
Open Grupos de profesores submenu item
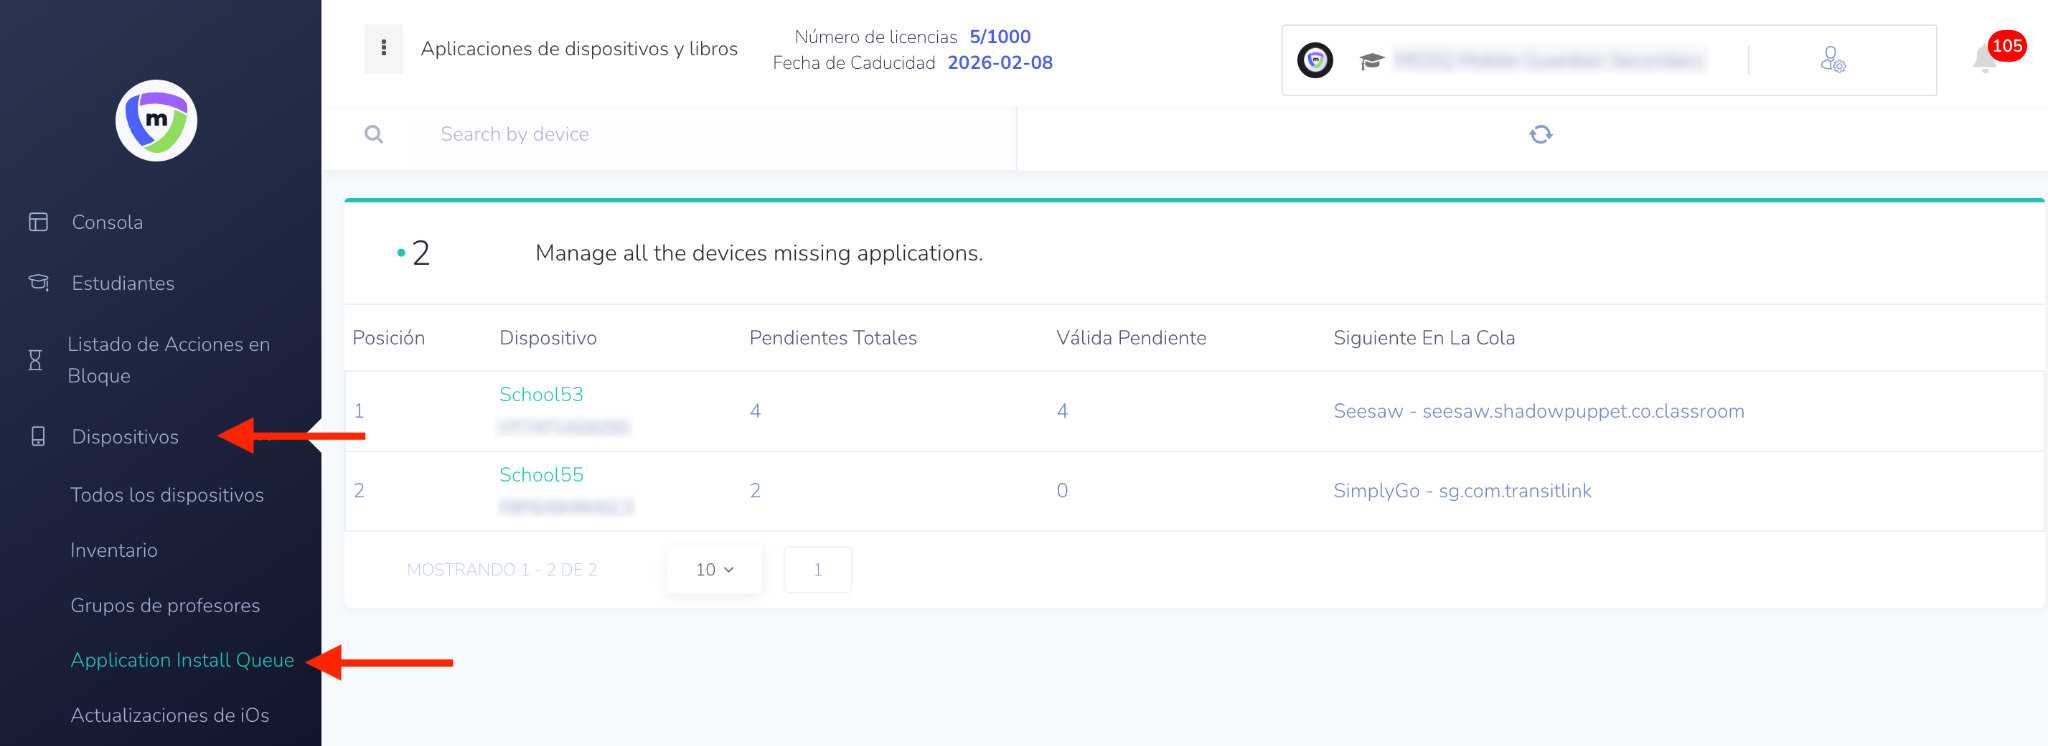click(165, 605)
